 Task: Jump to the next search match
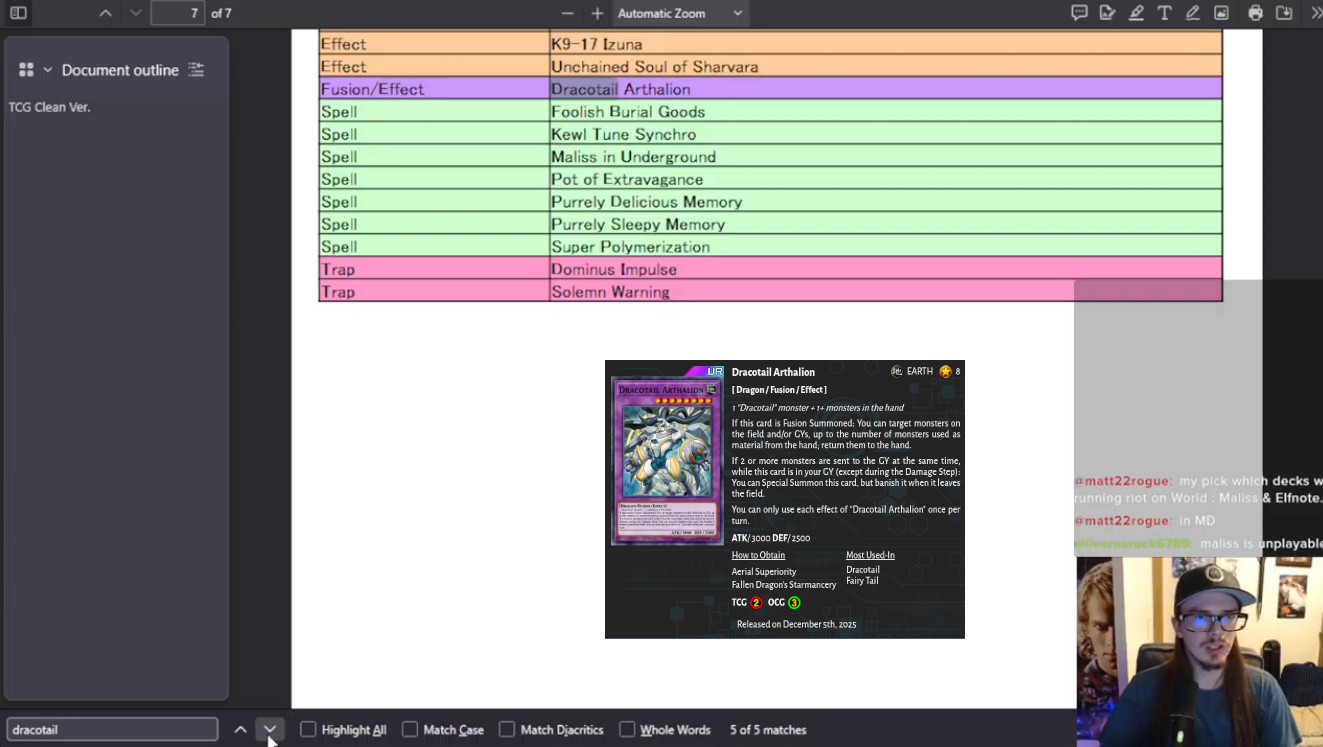pos(270,730)
